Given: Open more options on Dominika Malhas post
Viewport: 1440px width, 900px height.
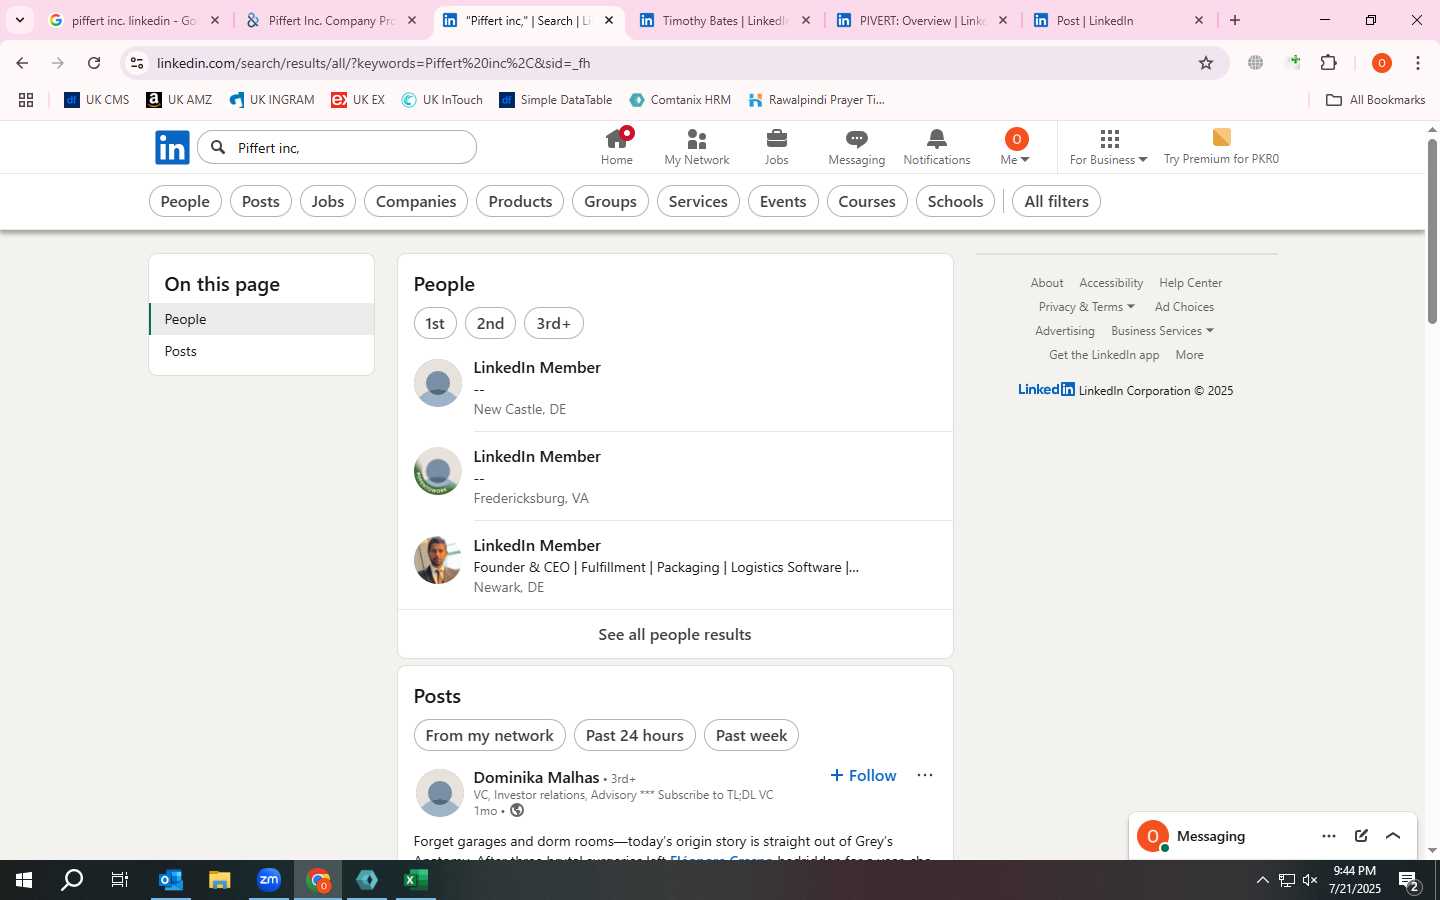Looking at the screenshot, I should [925, 775].
